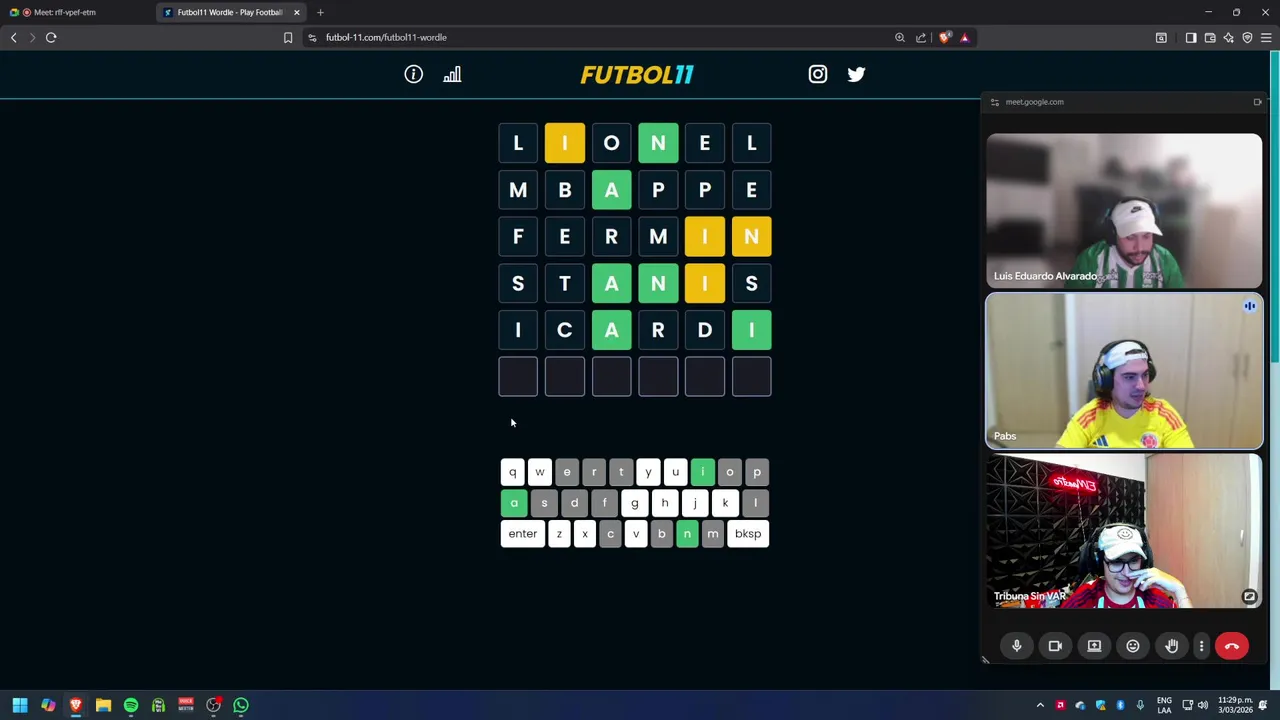Tap the 'z' key on virtual keyboard
This screenshot has height=720, width=1280.
(559, 534)
